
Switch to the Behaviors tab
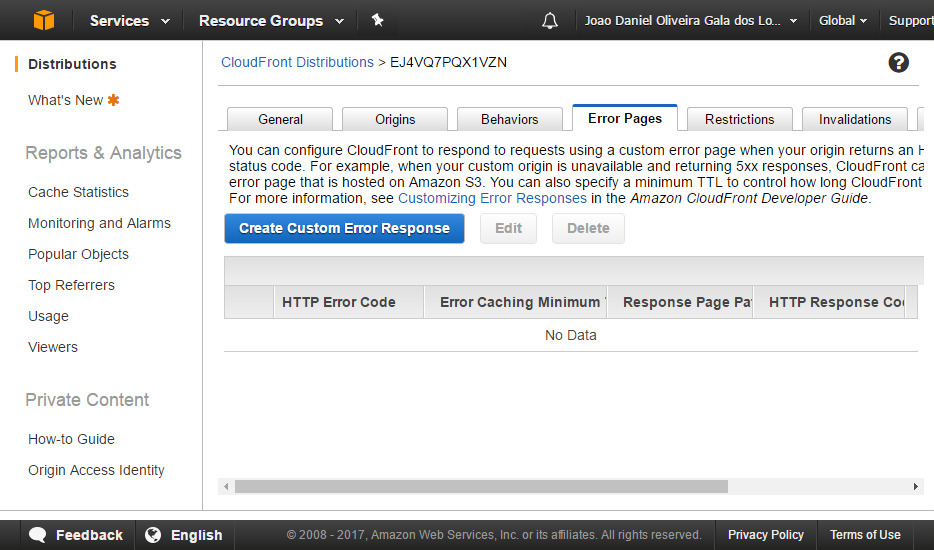pyautogui.click(x=509, y=119)
